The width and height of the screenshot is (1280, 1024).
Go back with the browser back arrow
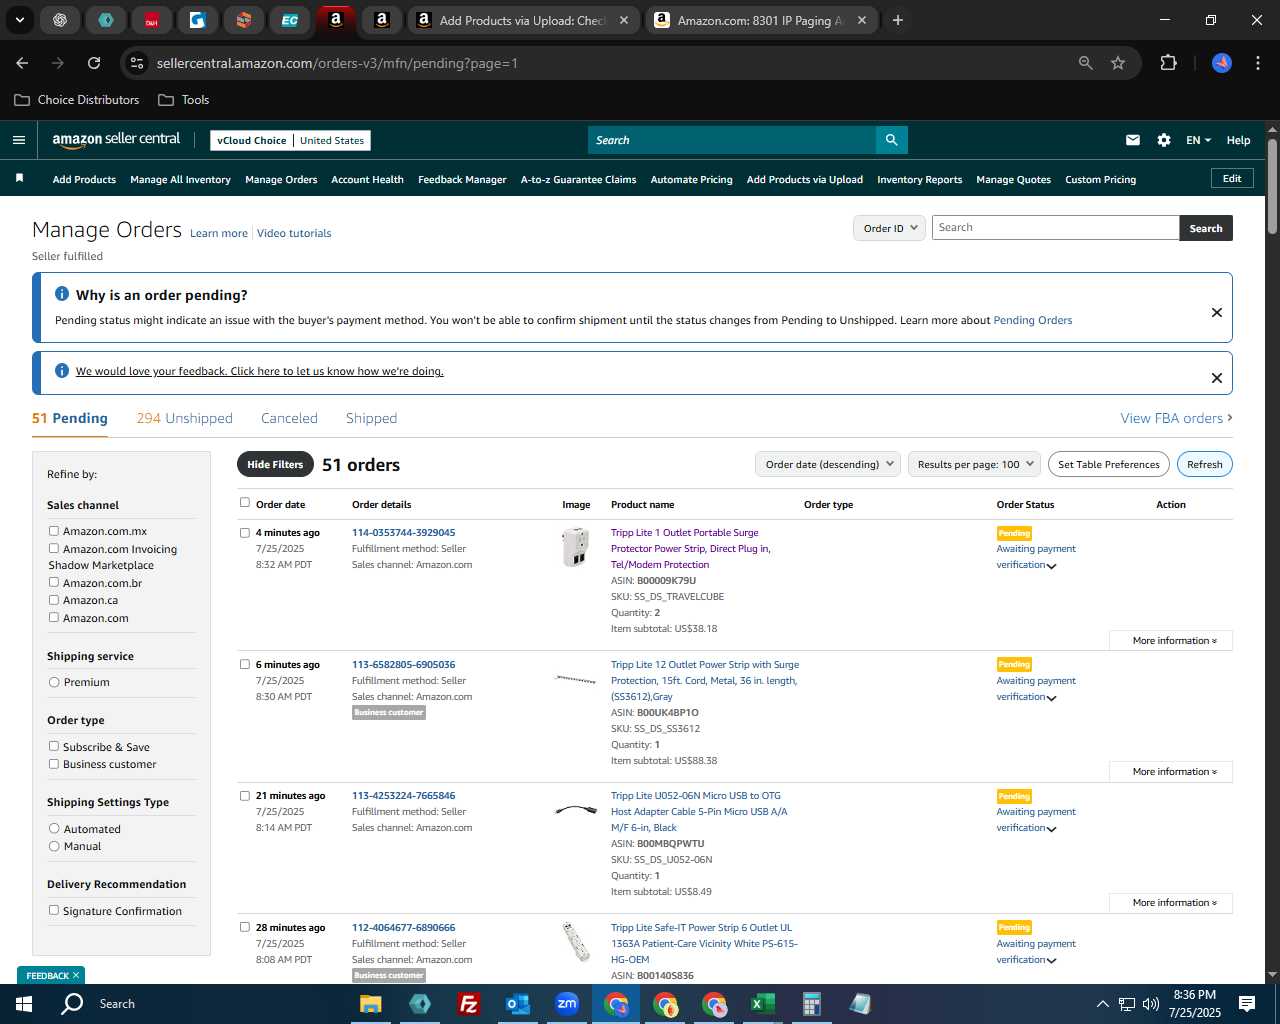(22, 63)
